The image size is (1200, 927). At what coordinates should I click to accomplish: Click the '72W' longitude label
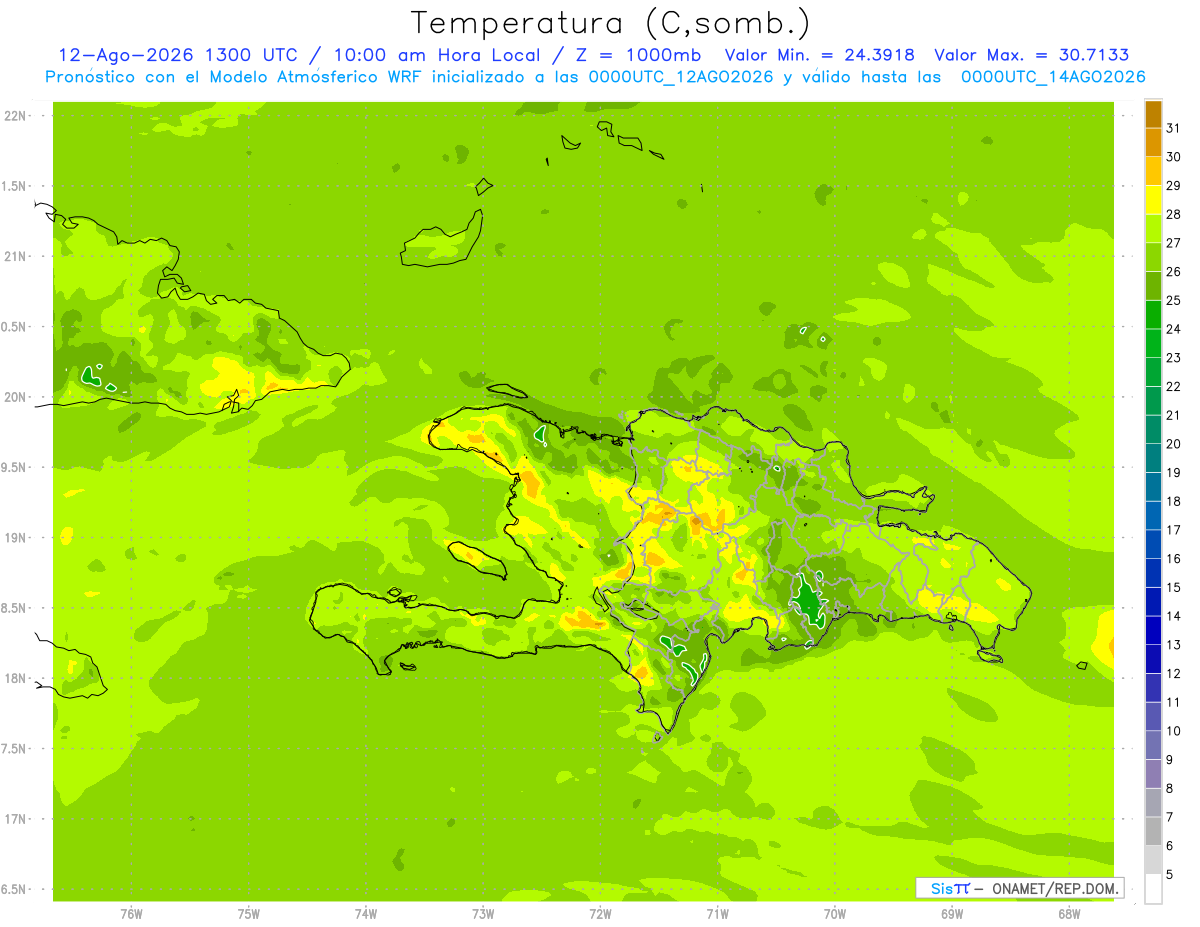600,914
